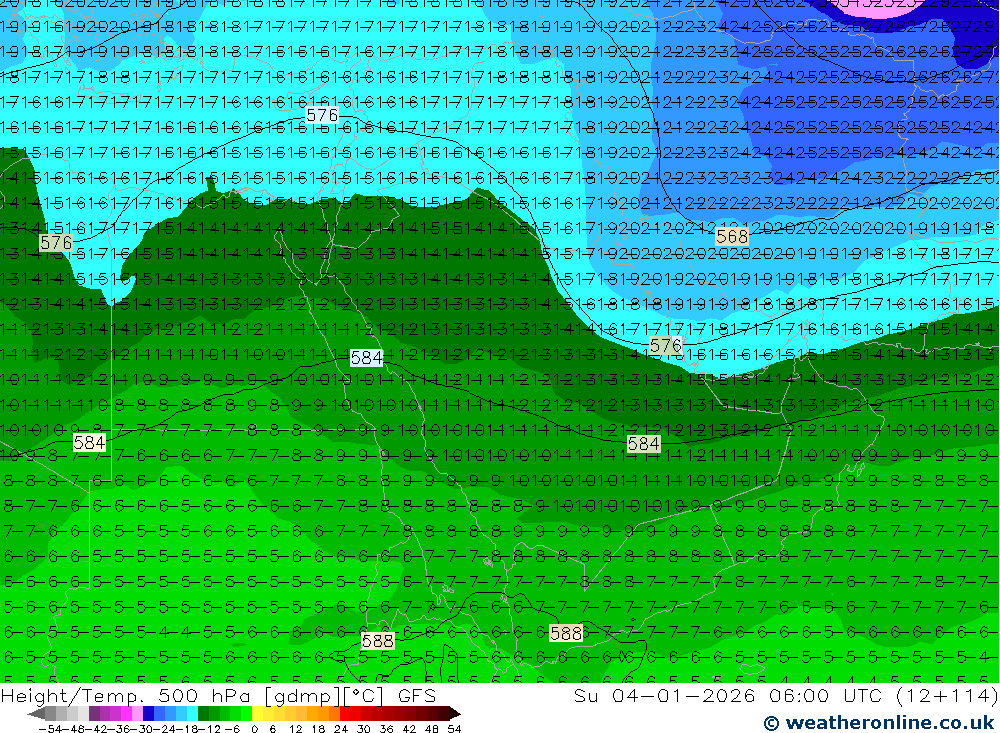
Task: Click the orange swatch left of red
Action: click(x=334, y=714)
